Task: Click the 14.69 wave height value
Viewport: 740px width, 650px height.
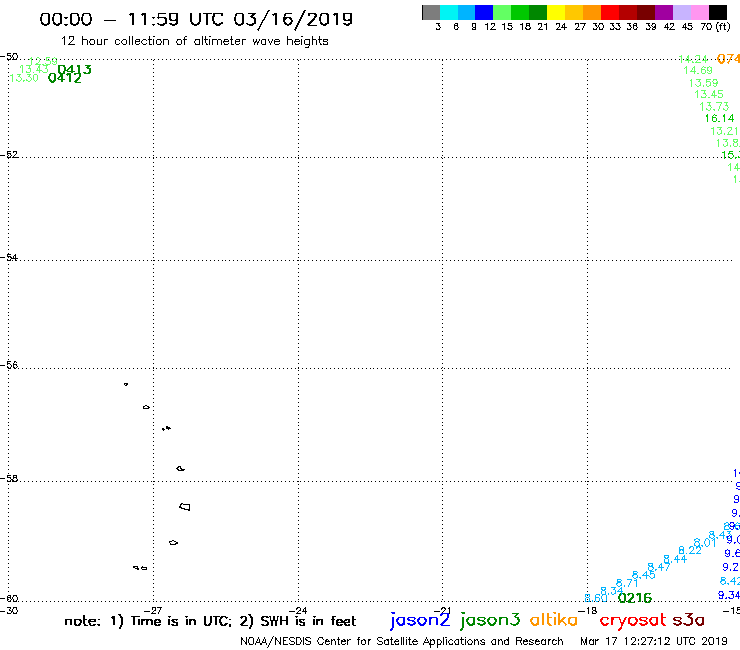Action: (698, 70)
